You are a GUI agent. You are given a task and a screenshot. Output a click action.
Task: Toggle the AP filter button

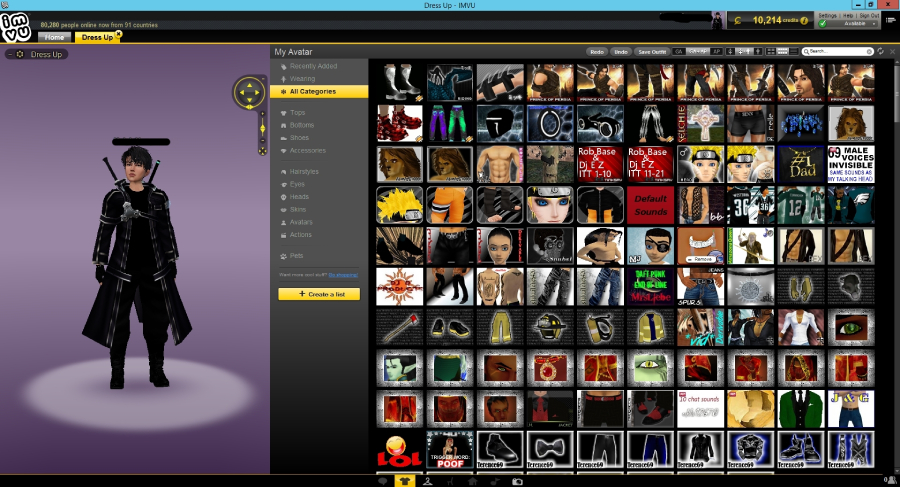(716, 52)
